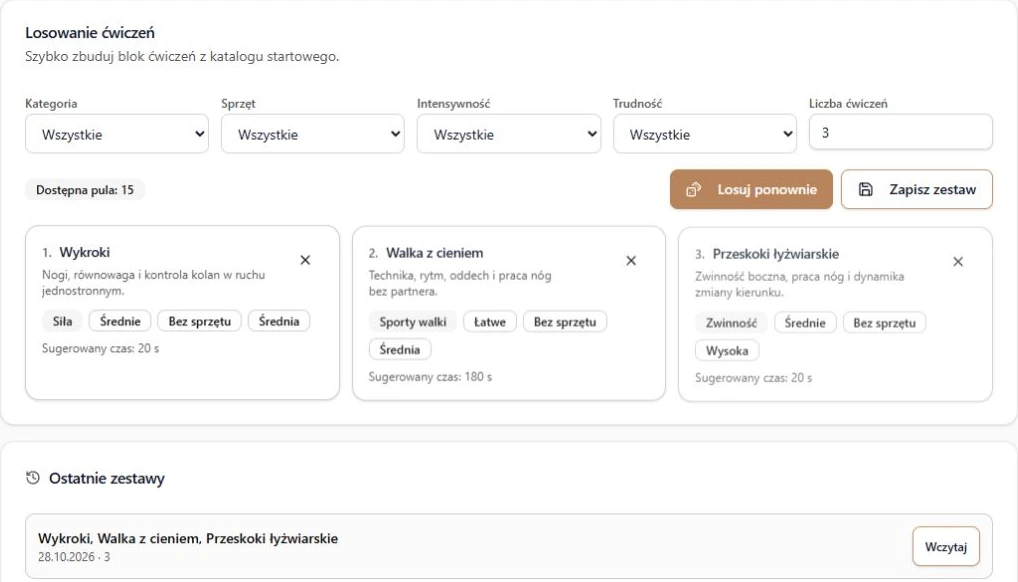
Task: Click the Losuj ponownie button
Action: pyautogui.click(x=751, y=190)
